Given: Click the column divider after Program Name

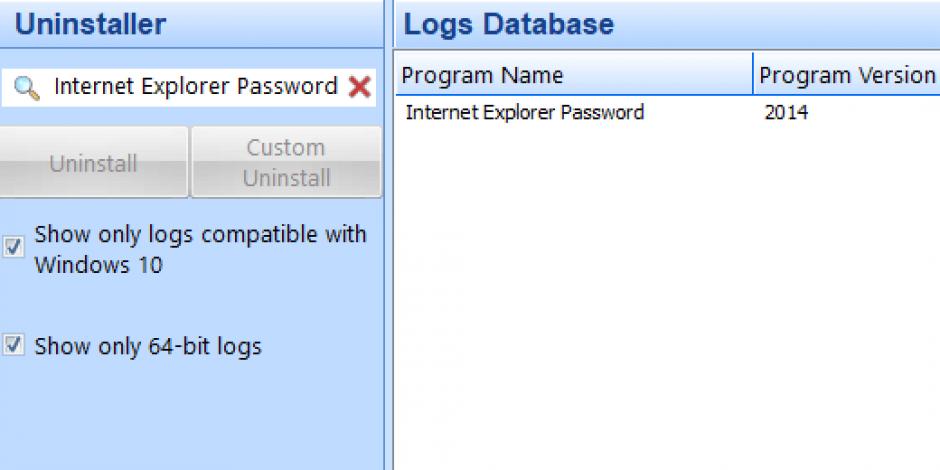Looking at the screenshot, I should (x=753, y=74).
